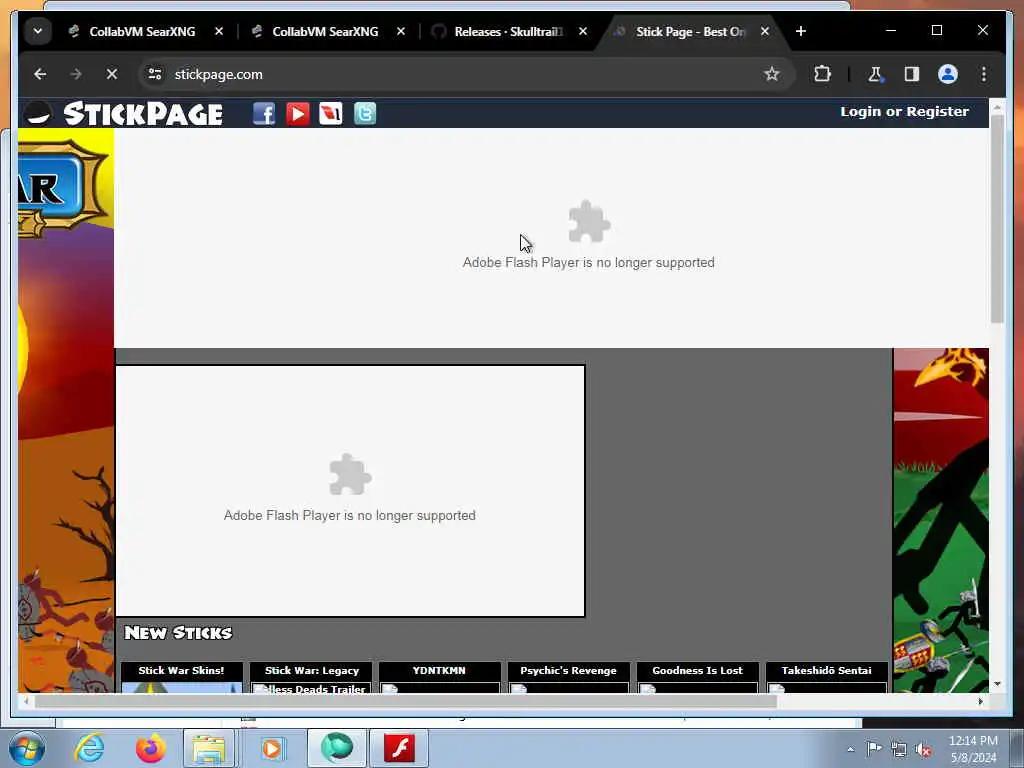
Task: View site information icon in address bar
Action: tap(155, 74)
